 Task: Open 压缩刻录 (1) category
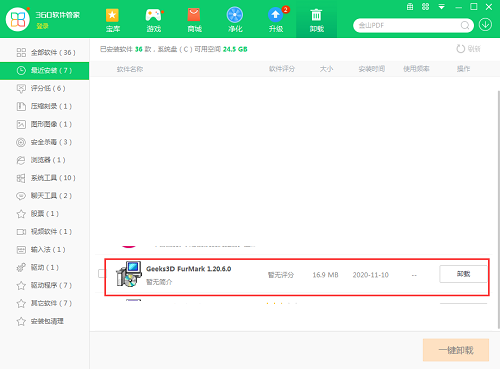(x=45, y=106)
